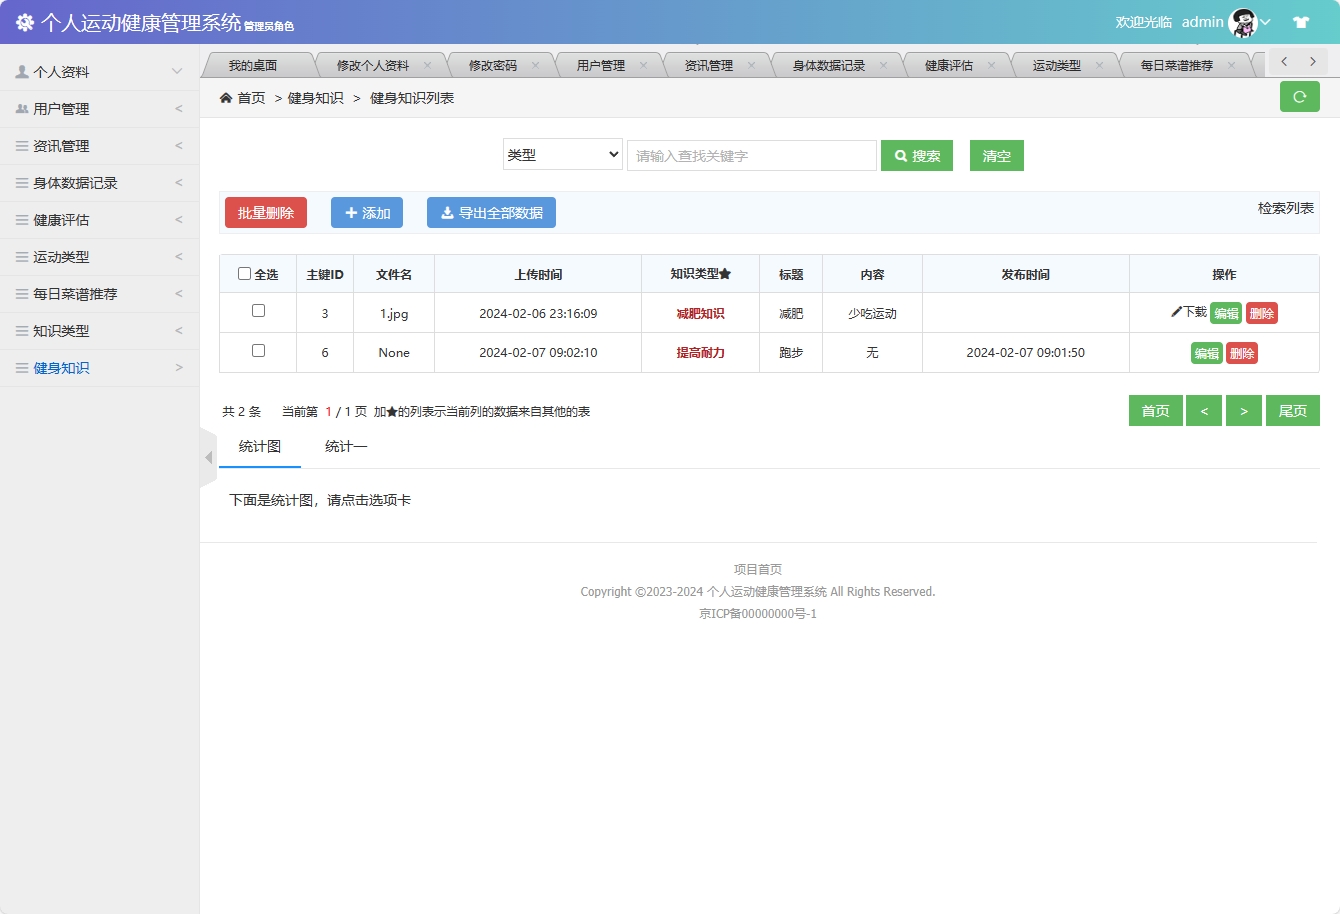This screenshot has height=914, width=1340.
Task: Click the 批量删除 button
Action: pos(265,212)
